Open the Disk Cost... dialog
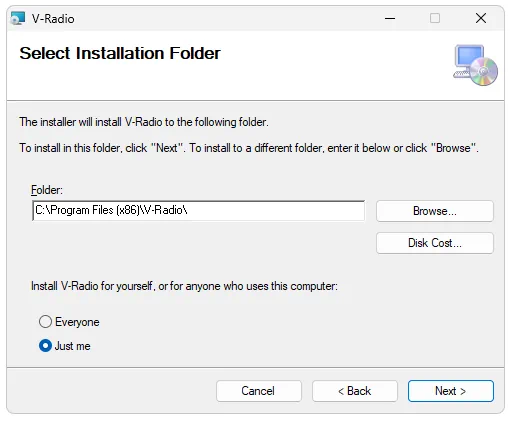Screen dimensions: 510x422 [435, 243]
